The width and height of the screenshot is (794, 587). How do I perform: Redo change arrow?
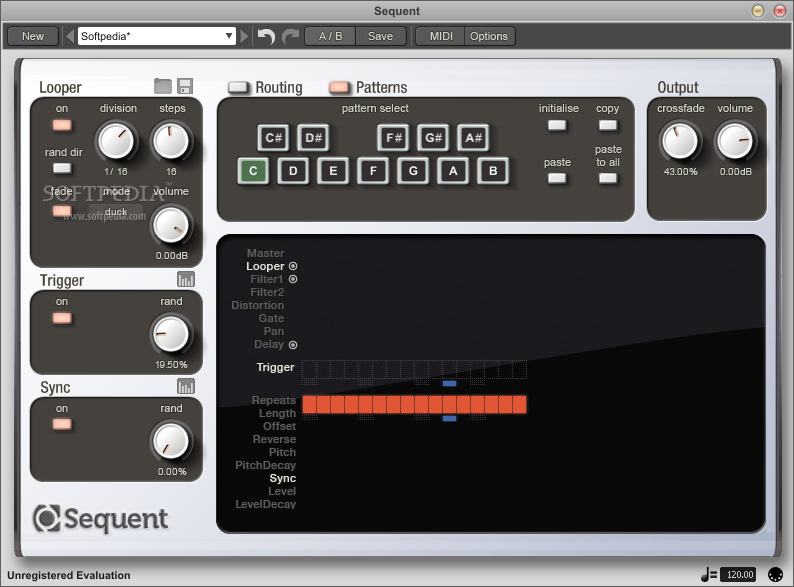(x=290, y=36)
